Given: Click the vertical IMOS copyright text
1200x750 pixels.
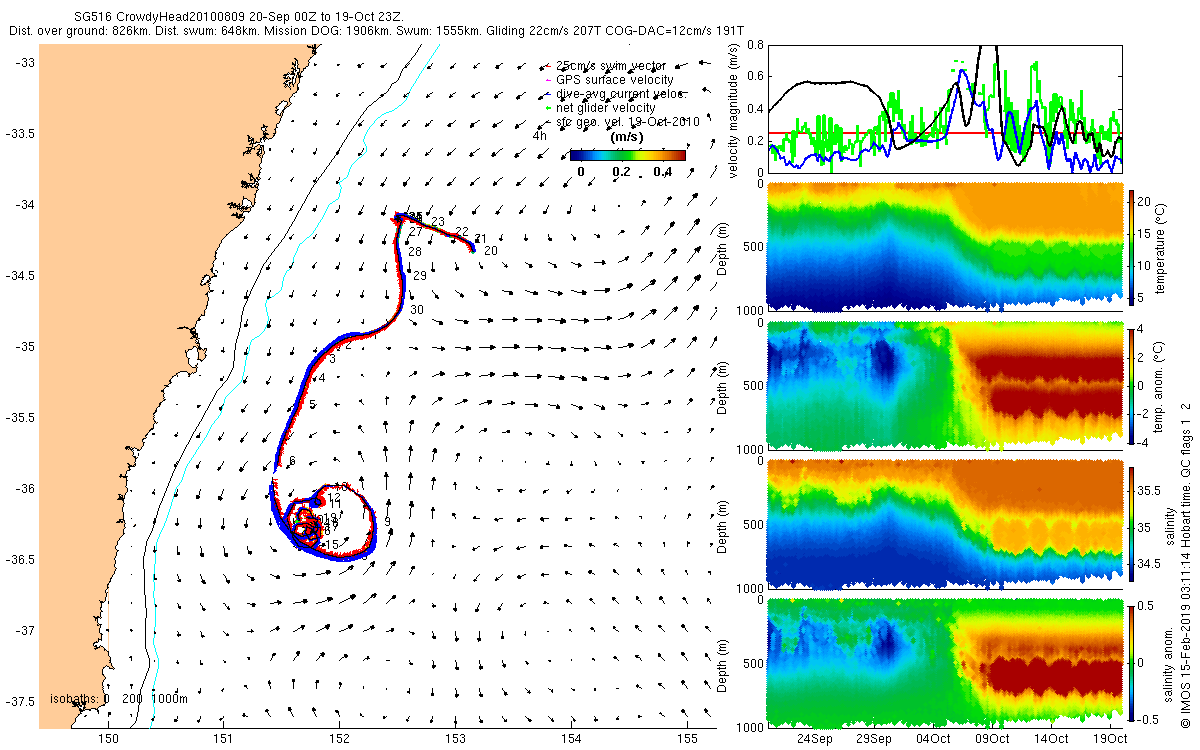Looking at the screenshot, I should (1186, 567).
